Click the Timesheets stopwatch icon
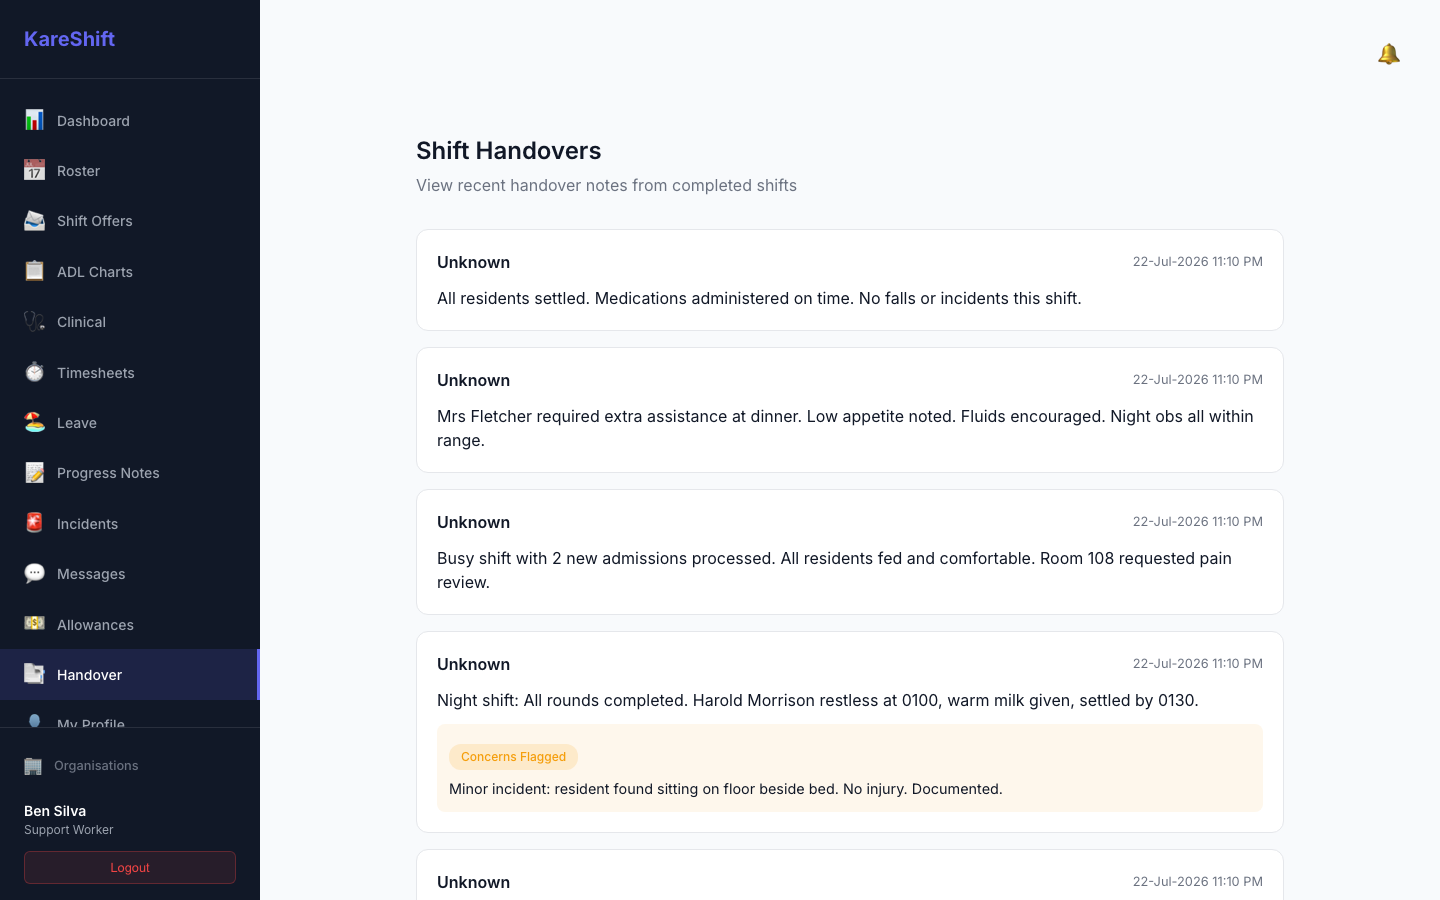This screenshot has height=900, width=1440. pos(34,372)
